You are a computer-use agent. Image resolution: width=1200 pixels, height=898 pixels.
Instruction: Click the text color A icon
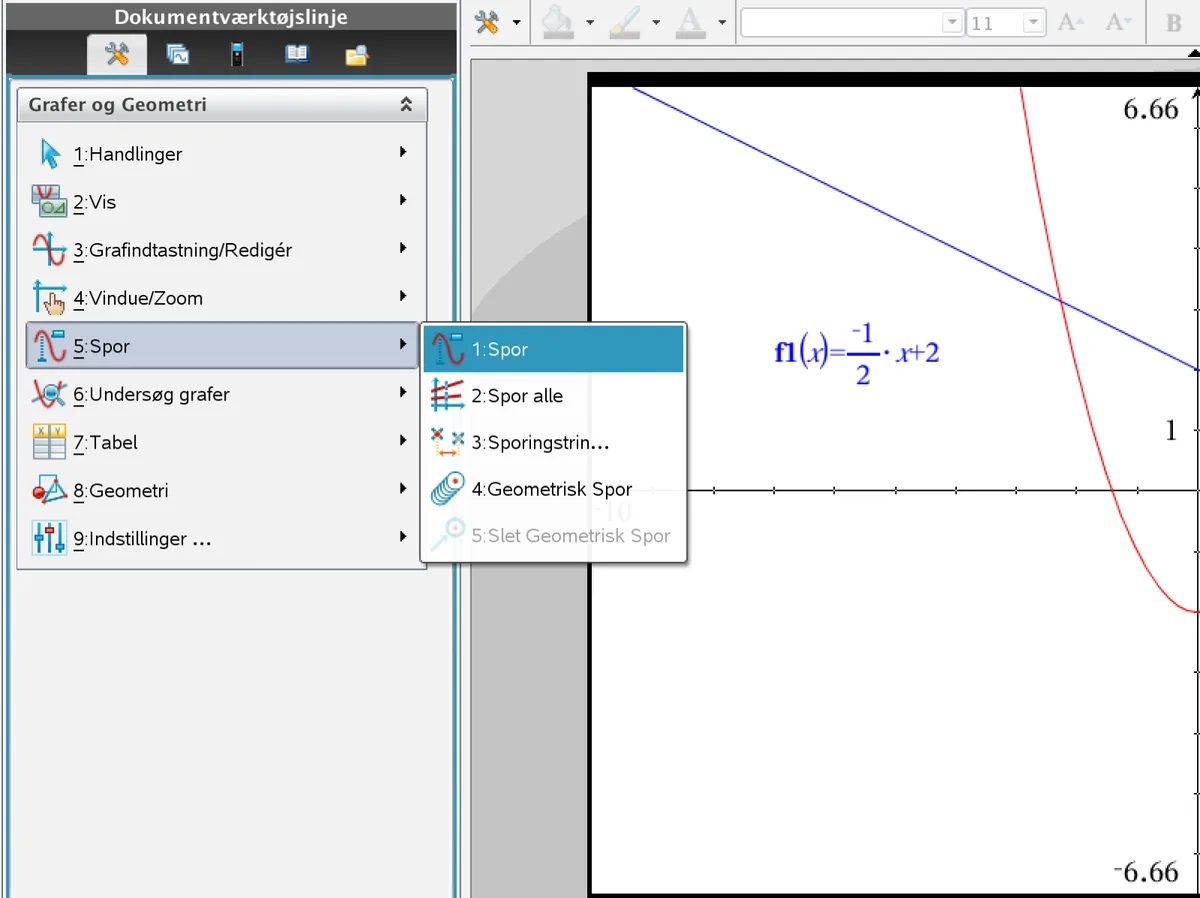(x=690, y=22)
